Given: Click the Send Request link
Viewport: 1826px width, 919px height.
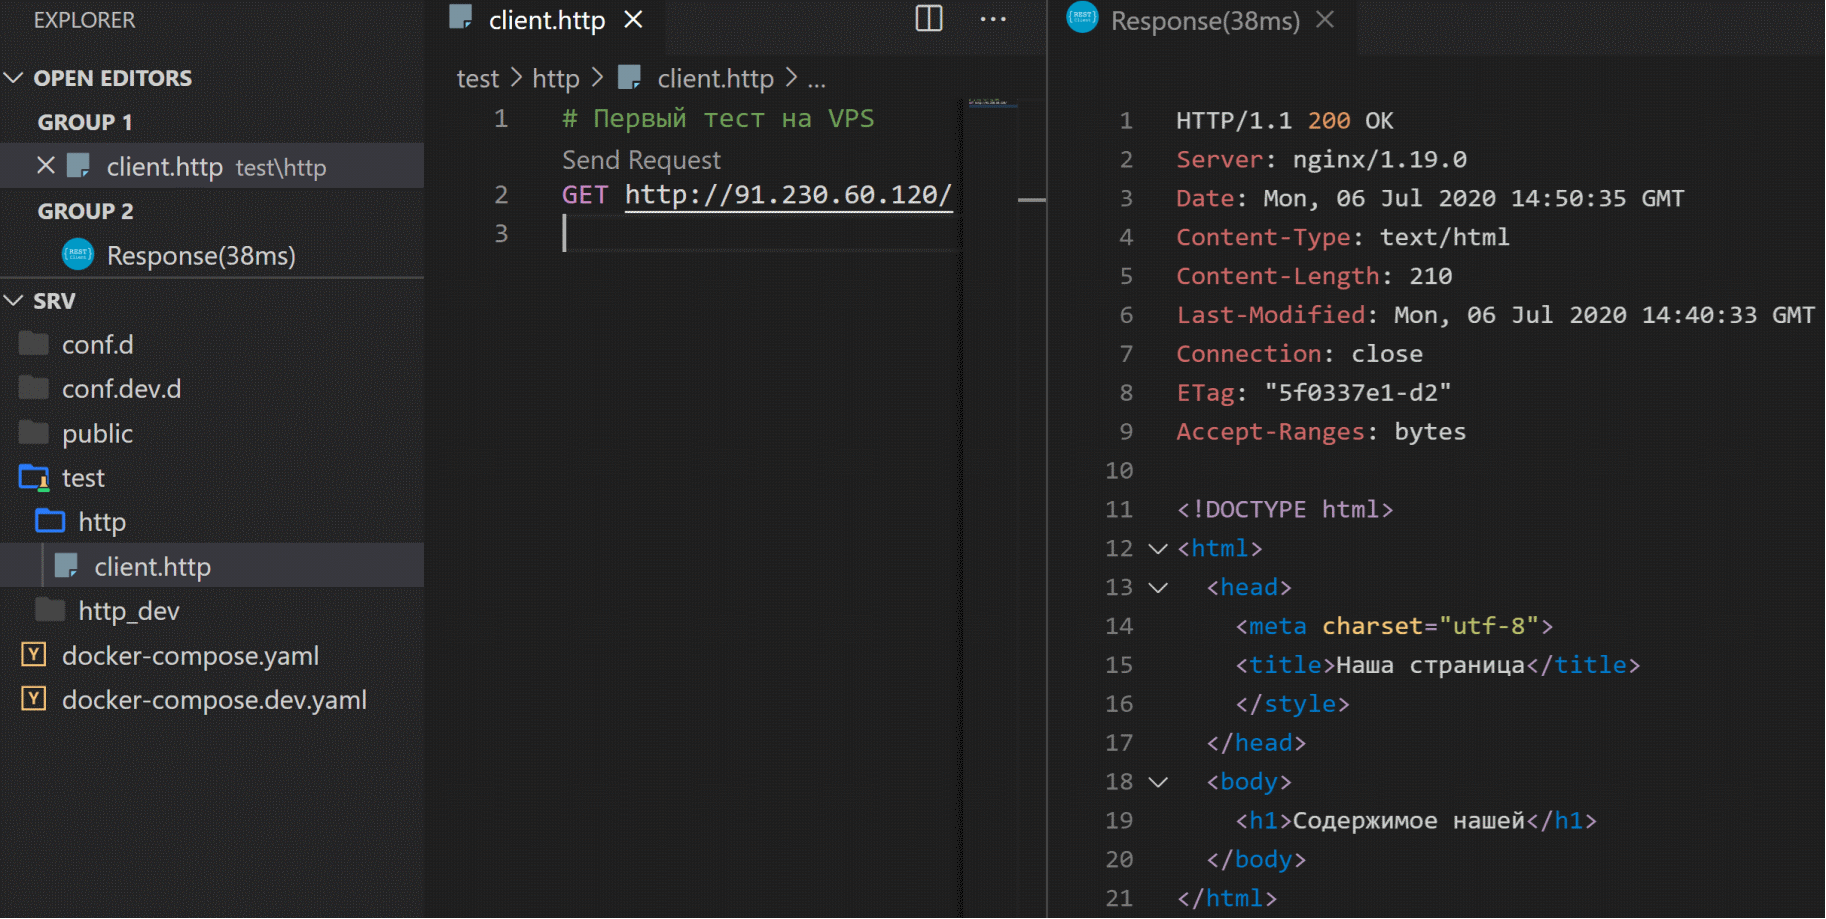Looking at the screenshot, I should (x=641, y=160).
